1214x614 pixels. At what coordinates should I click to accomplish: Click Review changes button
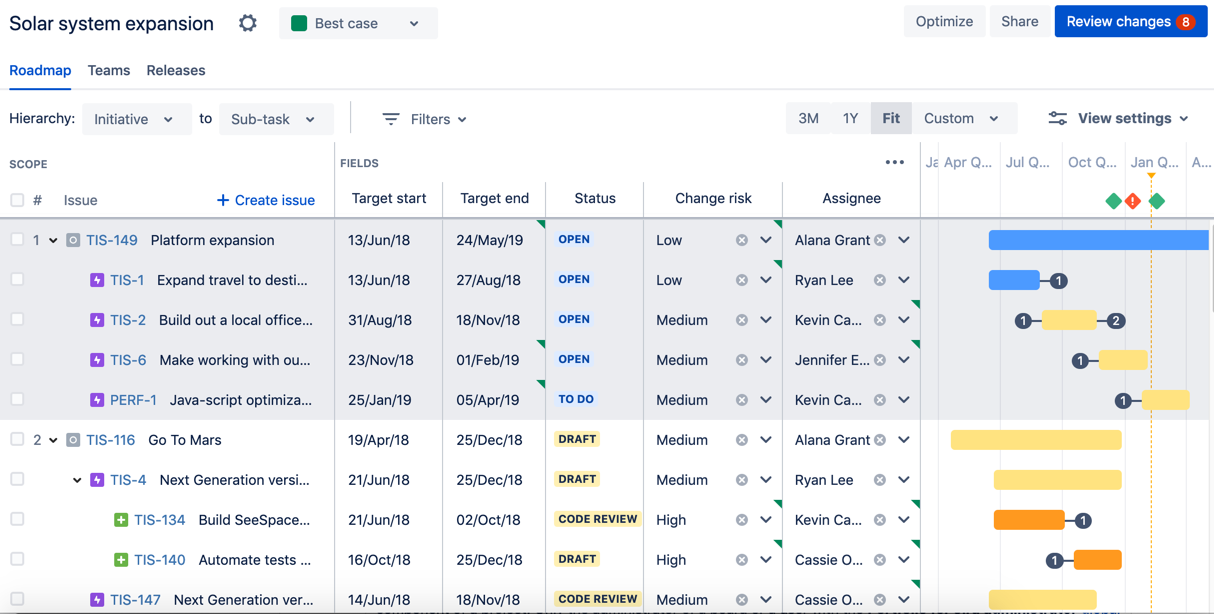pyautogui.click(x=1131, y=21)
